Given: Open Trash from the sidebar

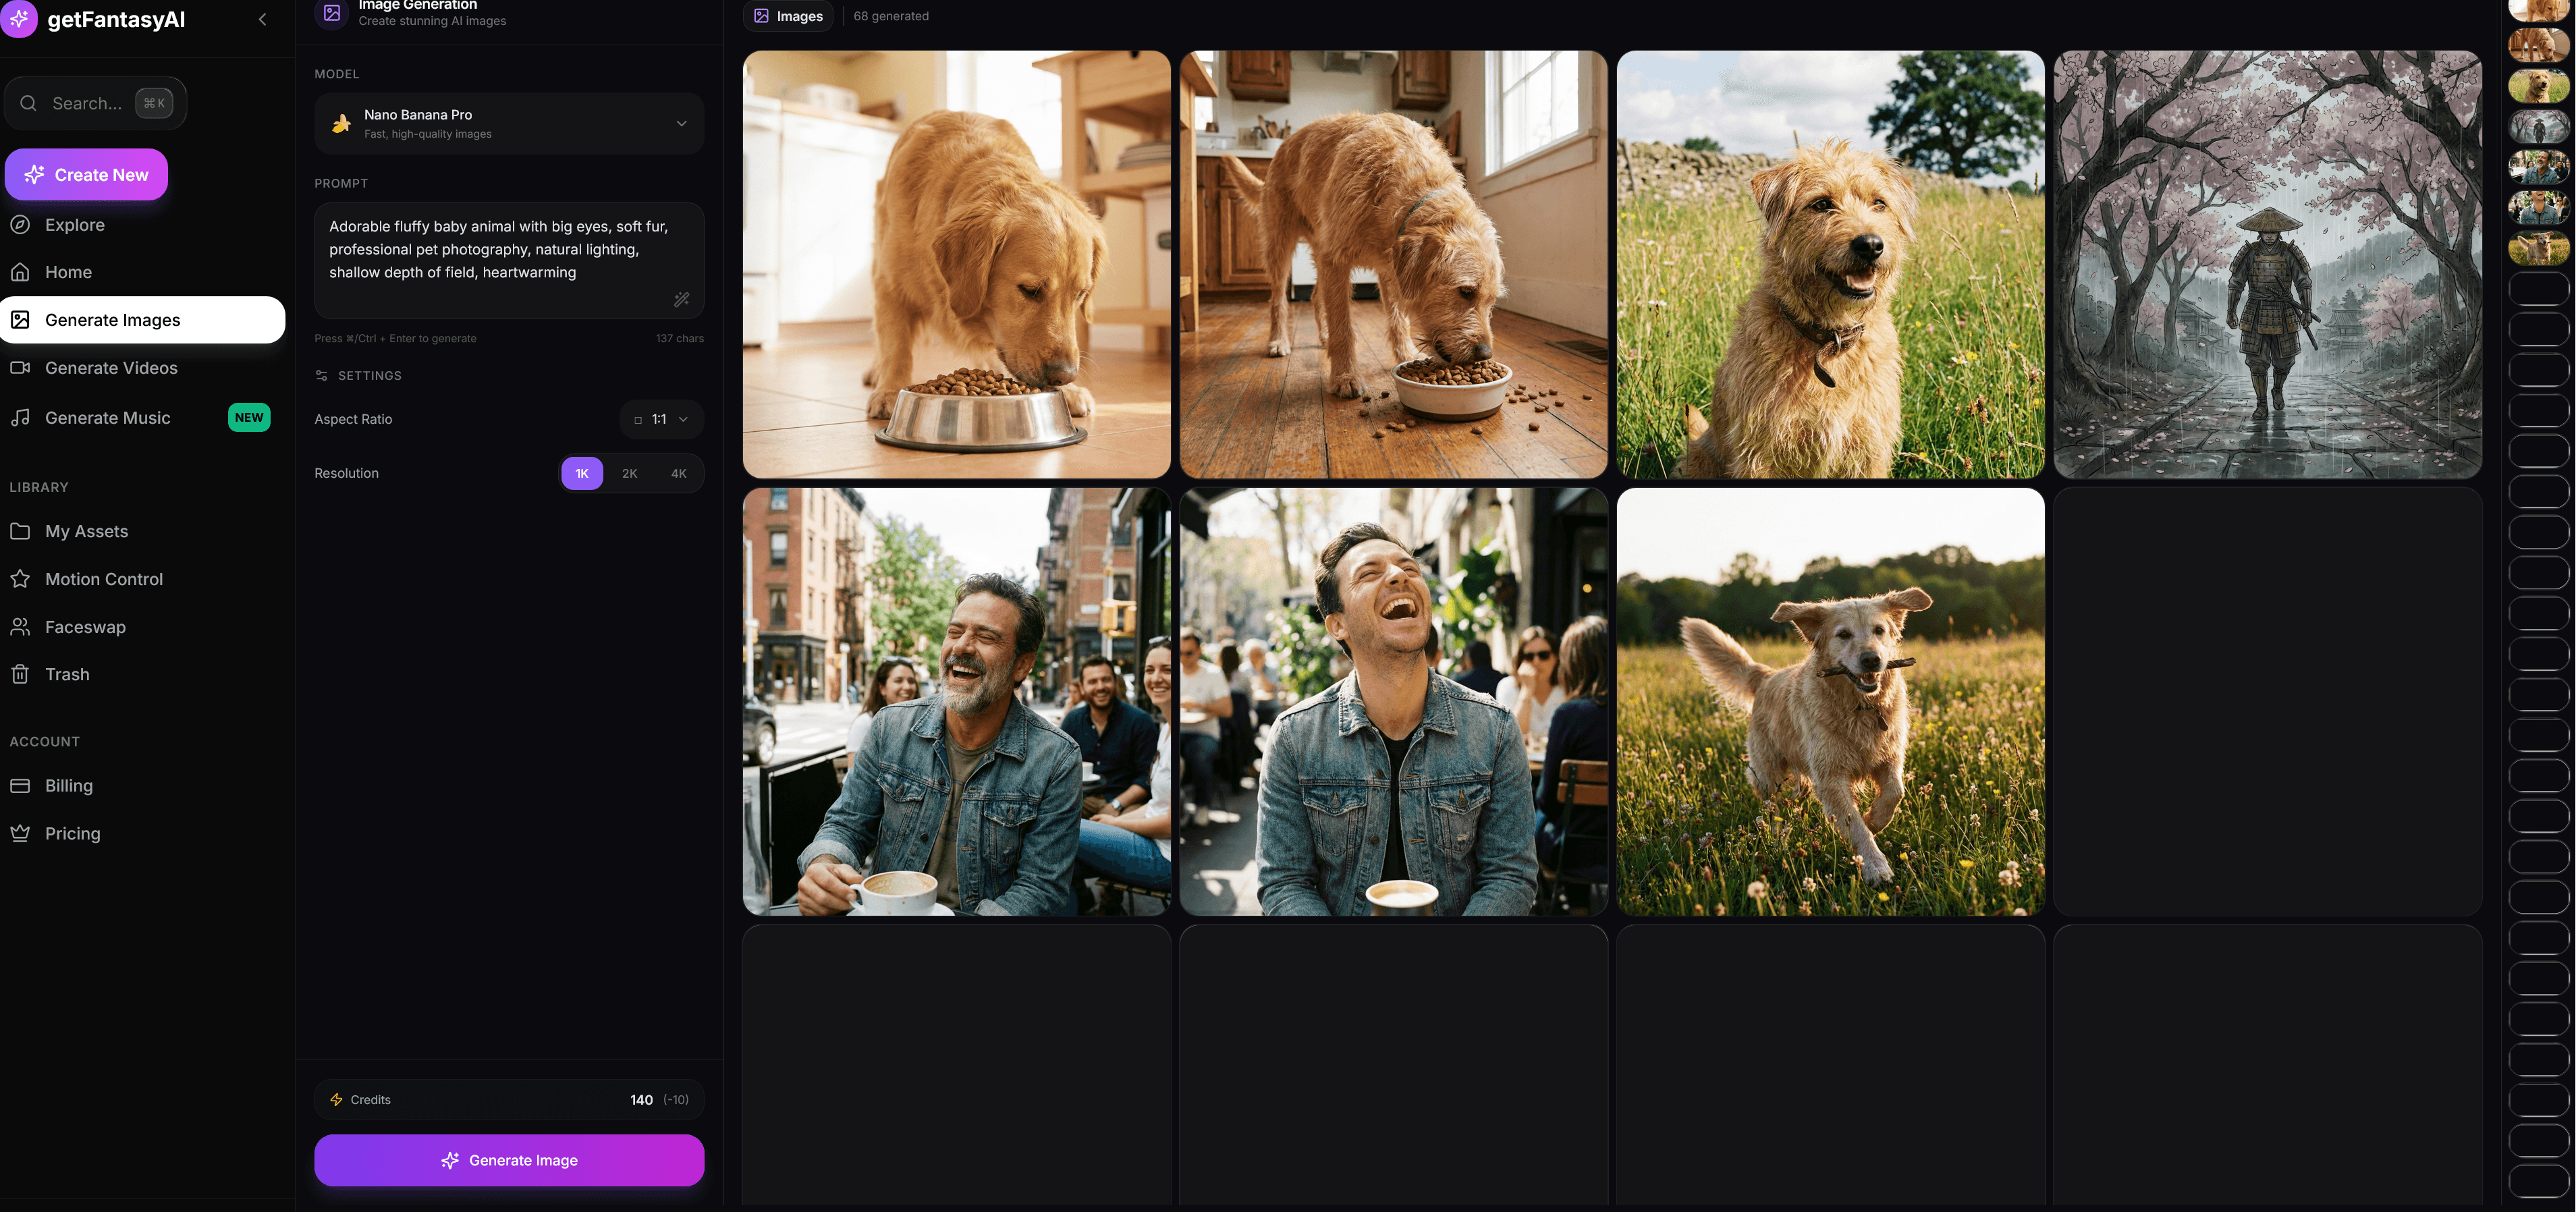Looking at the screenshot, I should pyautogui.click(x=67, y=675).
